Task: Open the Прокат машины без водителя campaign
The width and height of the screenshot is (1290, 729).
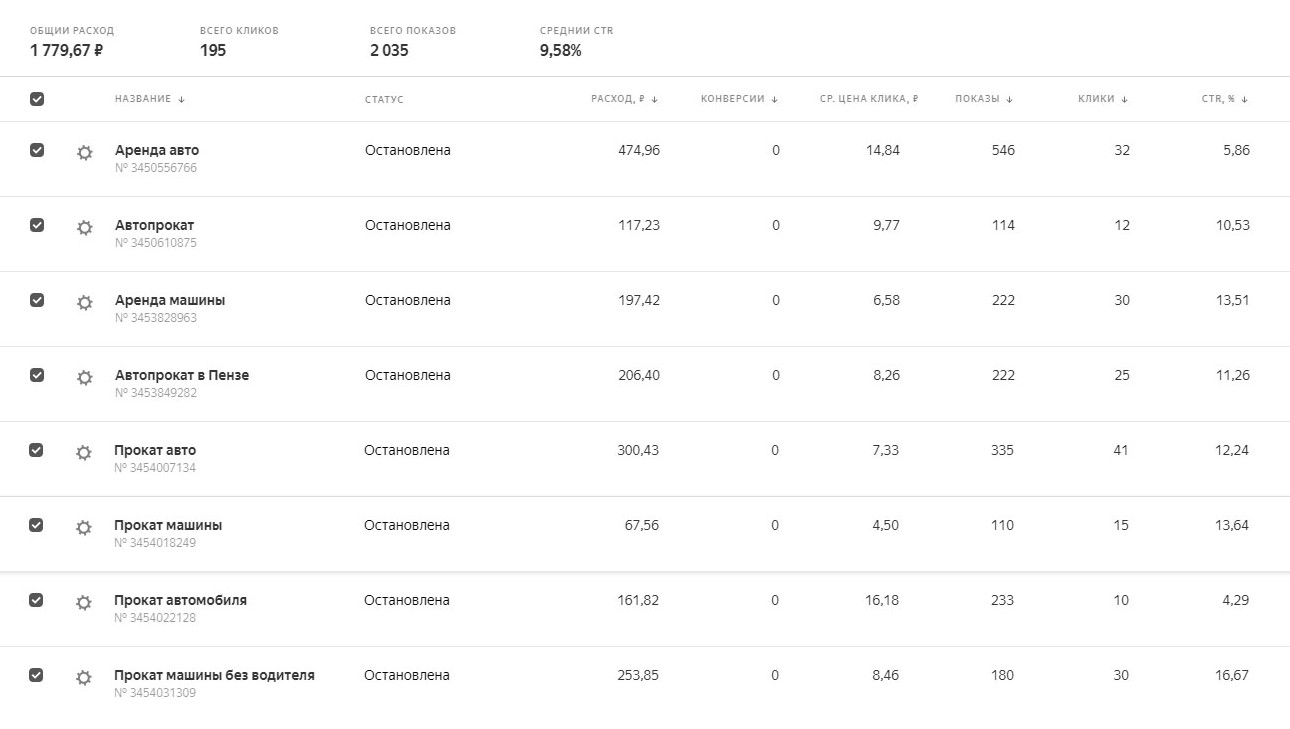Action: coord(214,675)
